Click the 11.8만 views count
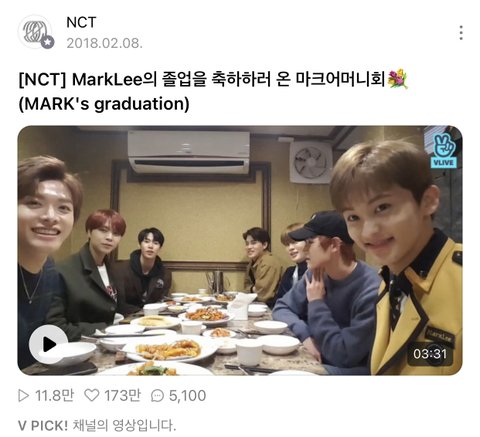This screenshot has width=480, height=437. (x=54, y=396)
